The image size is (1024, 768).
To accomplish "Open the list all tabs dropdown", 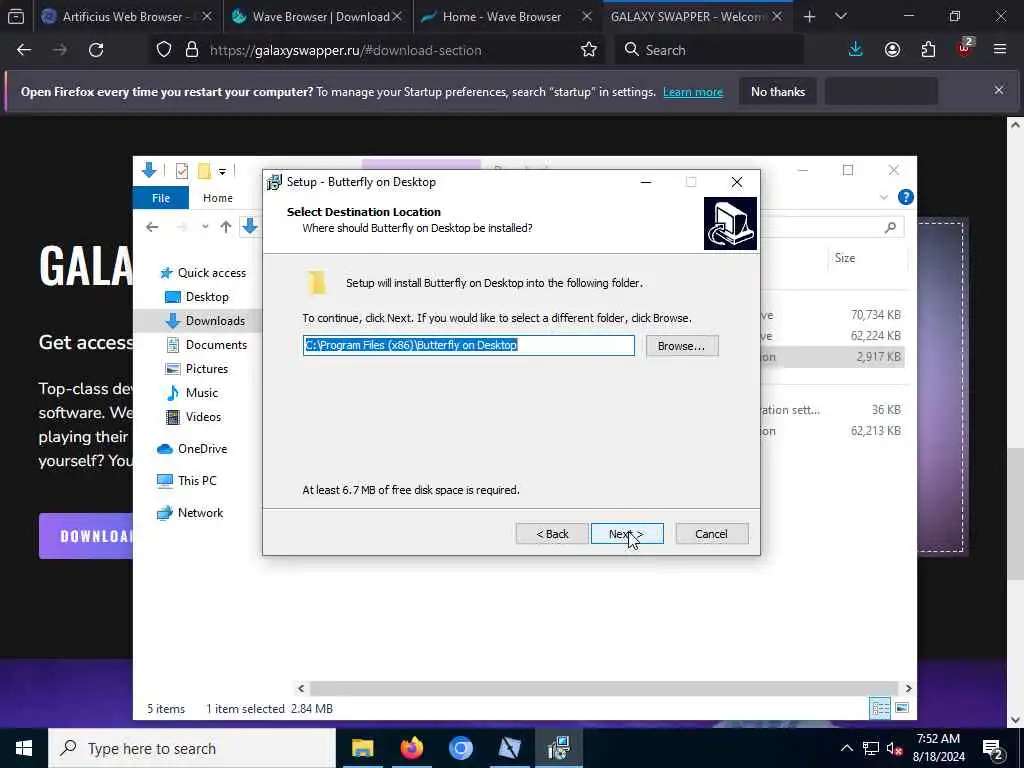I will click(x=841, y=16).
